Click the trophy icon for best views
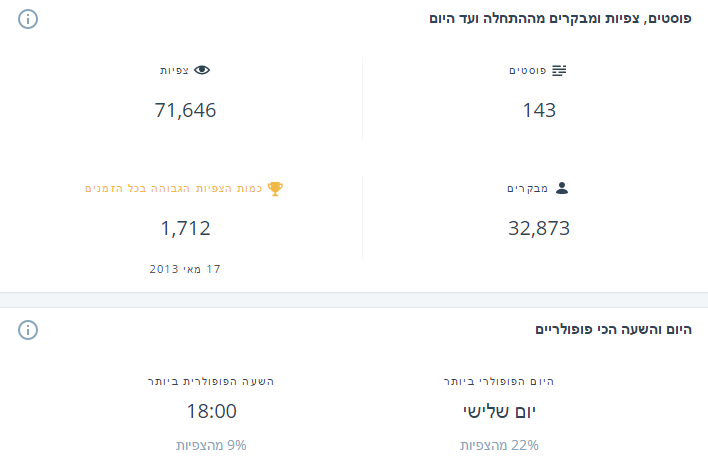 click(276, 187)
